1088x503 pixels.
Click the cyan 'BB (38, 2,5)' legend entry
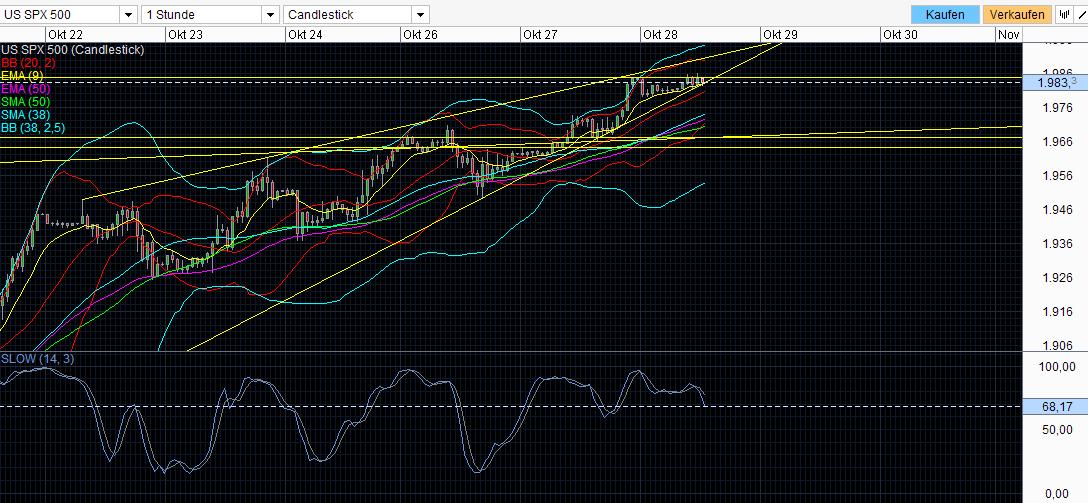coord(35,128)
